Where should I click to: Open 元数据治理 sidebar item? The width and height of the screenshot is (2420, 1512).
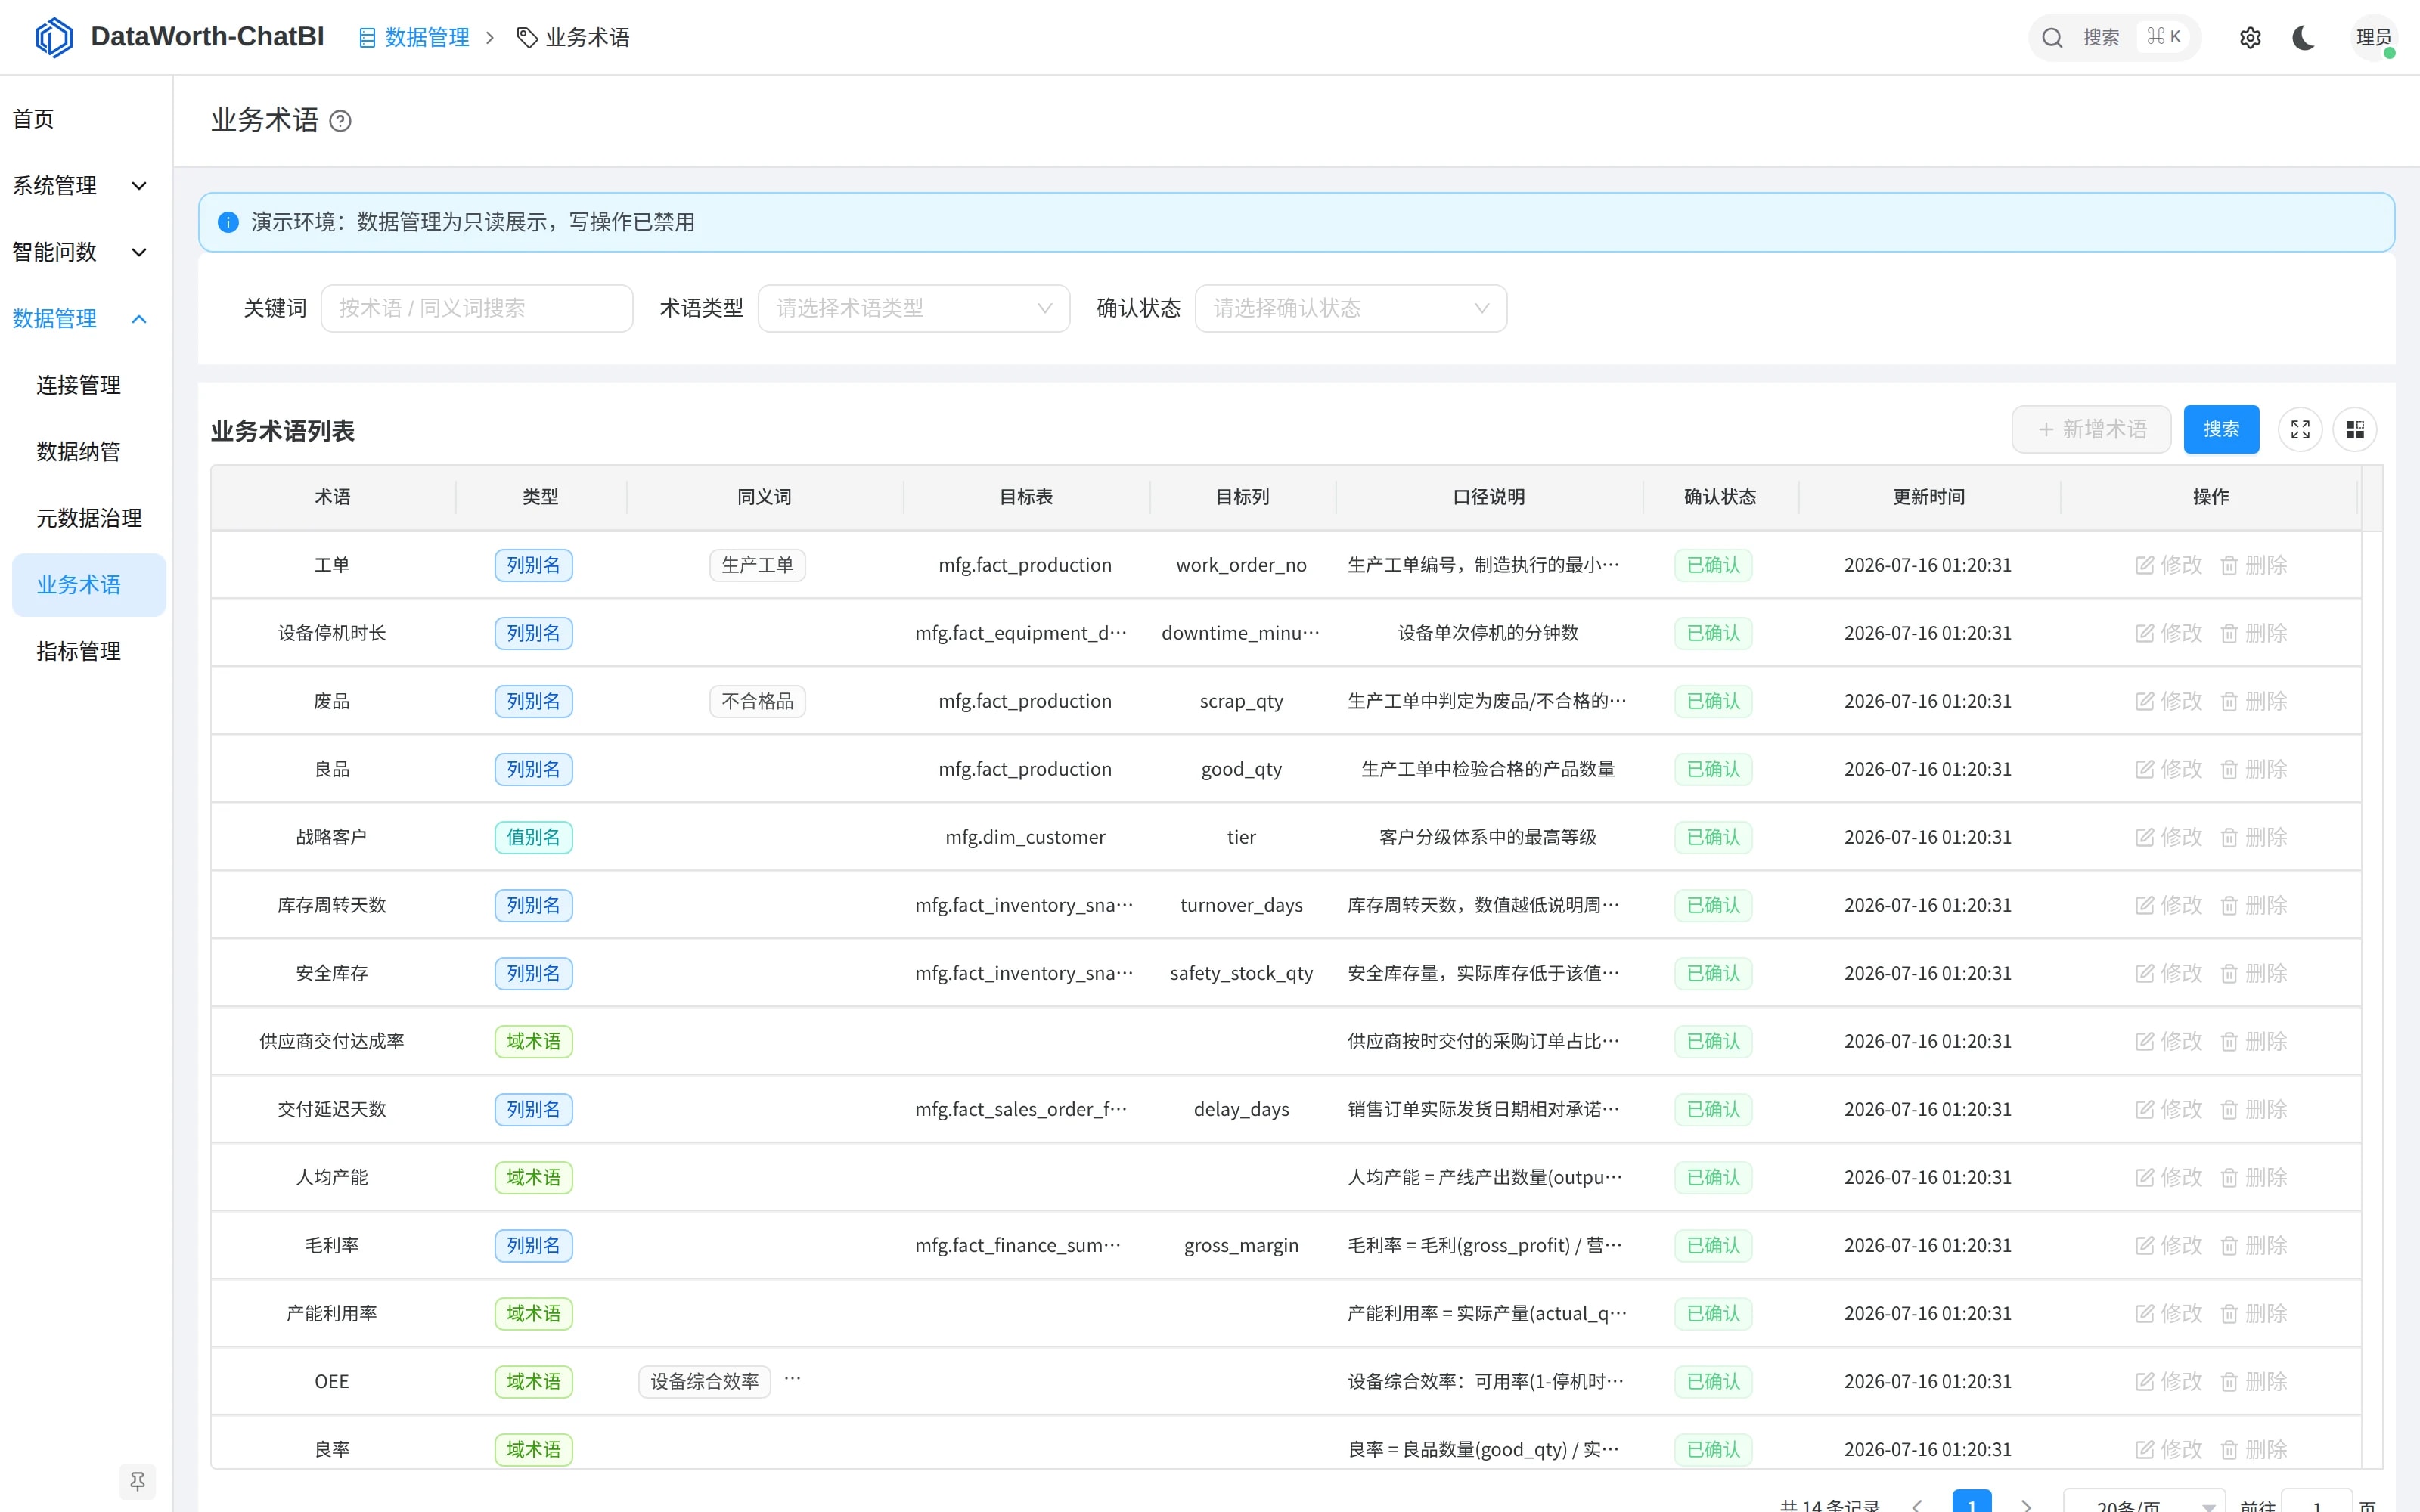coord(89,518)
